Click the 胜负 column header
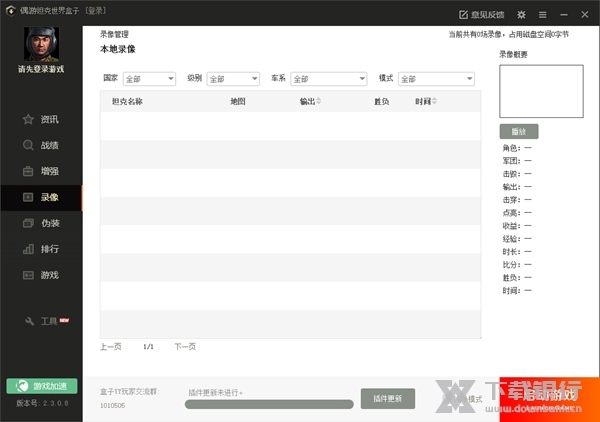Screen dimensions: 600x422 tap(382, 101)
